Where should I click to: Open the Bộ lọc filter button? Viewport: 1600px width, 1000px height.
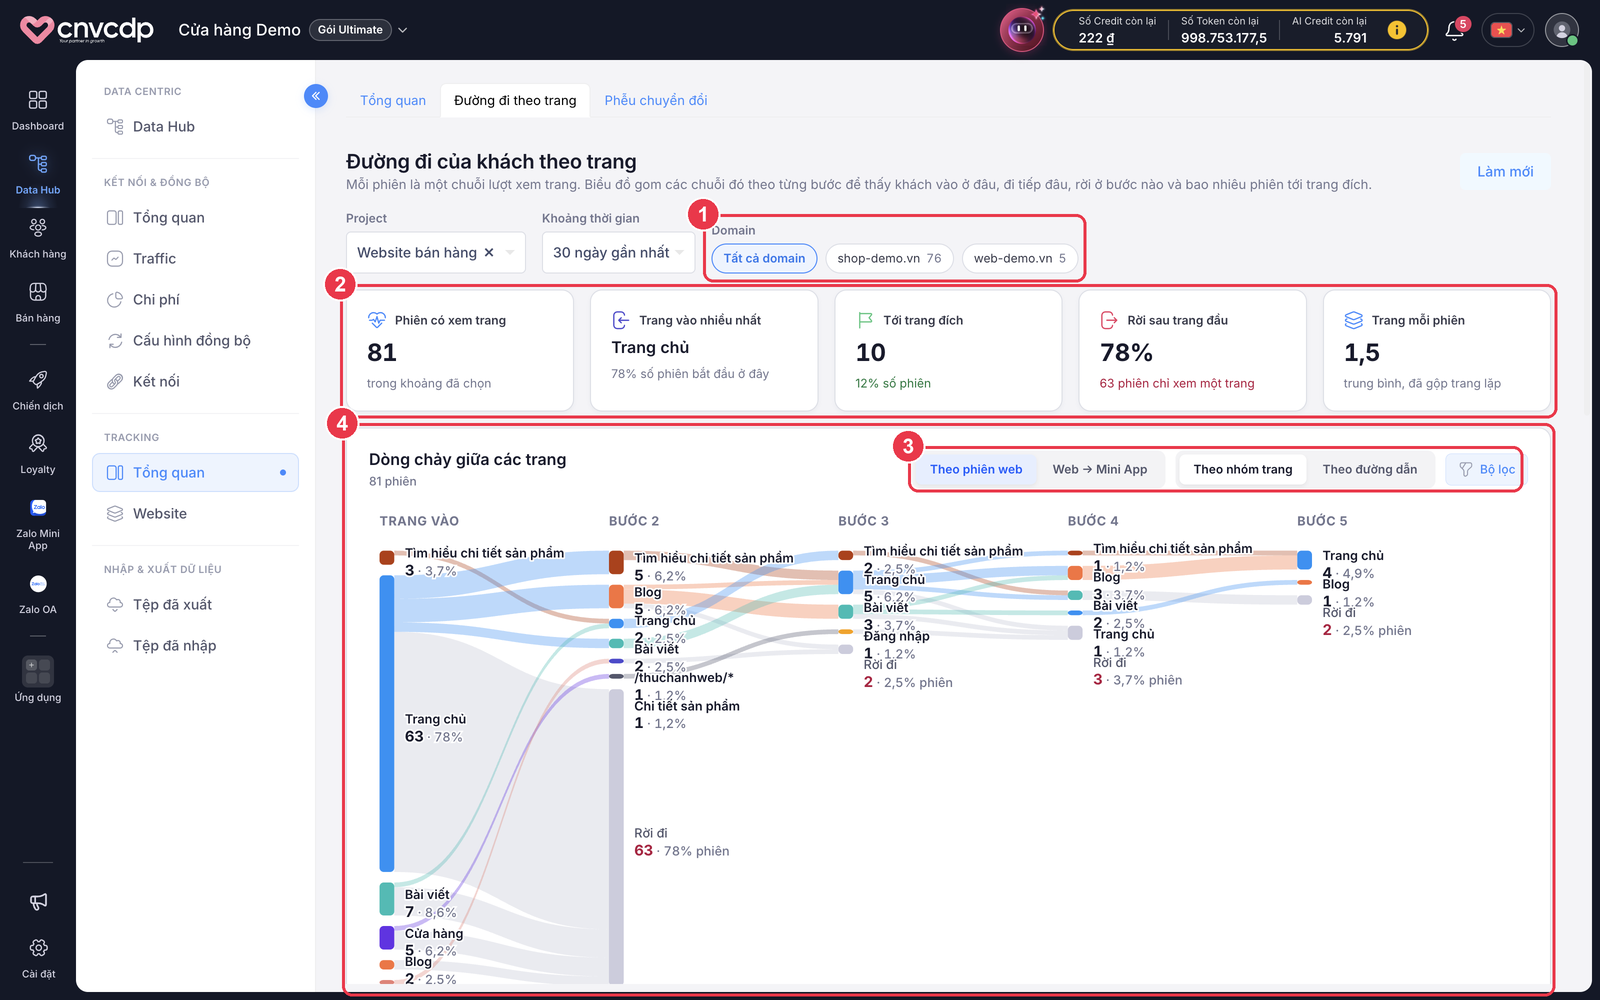tap(1486, 469)
